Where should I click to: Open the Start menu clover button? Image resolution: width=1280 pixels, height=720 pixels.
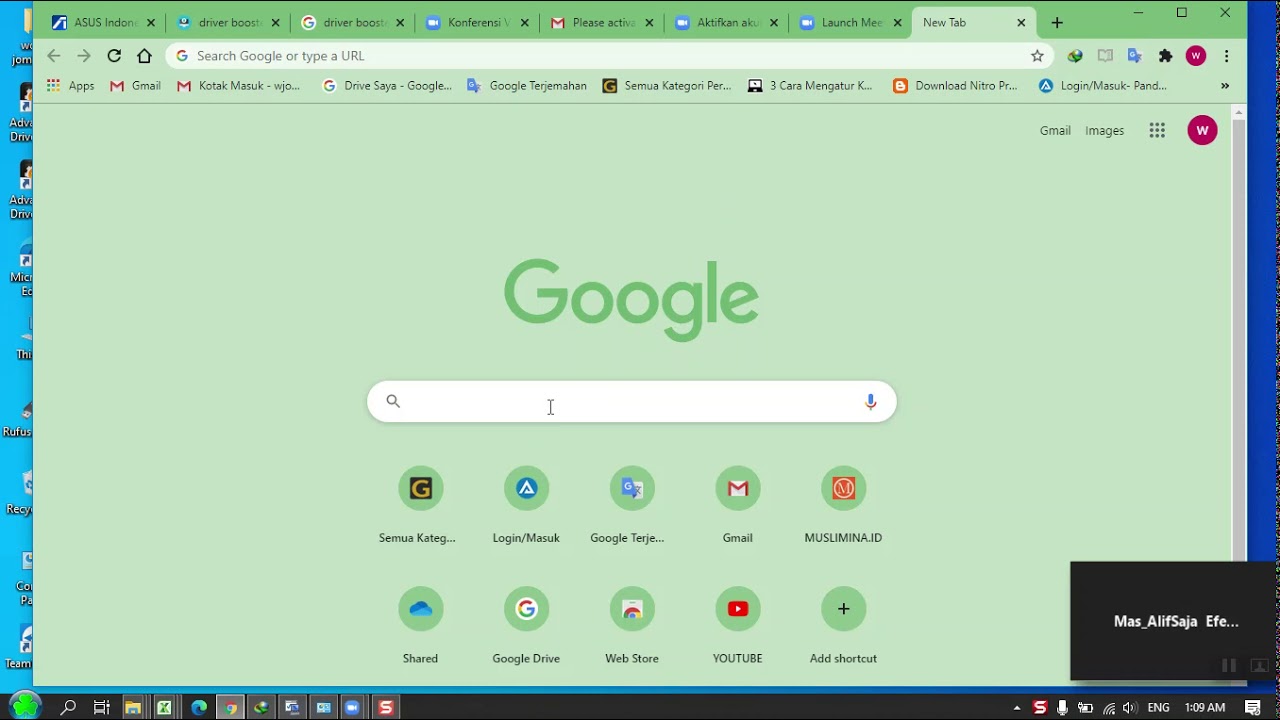(x=24, y=706)
